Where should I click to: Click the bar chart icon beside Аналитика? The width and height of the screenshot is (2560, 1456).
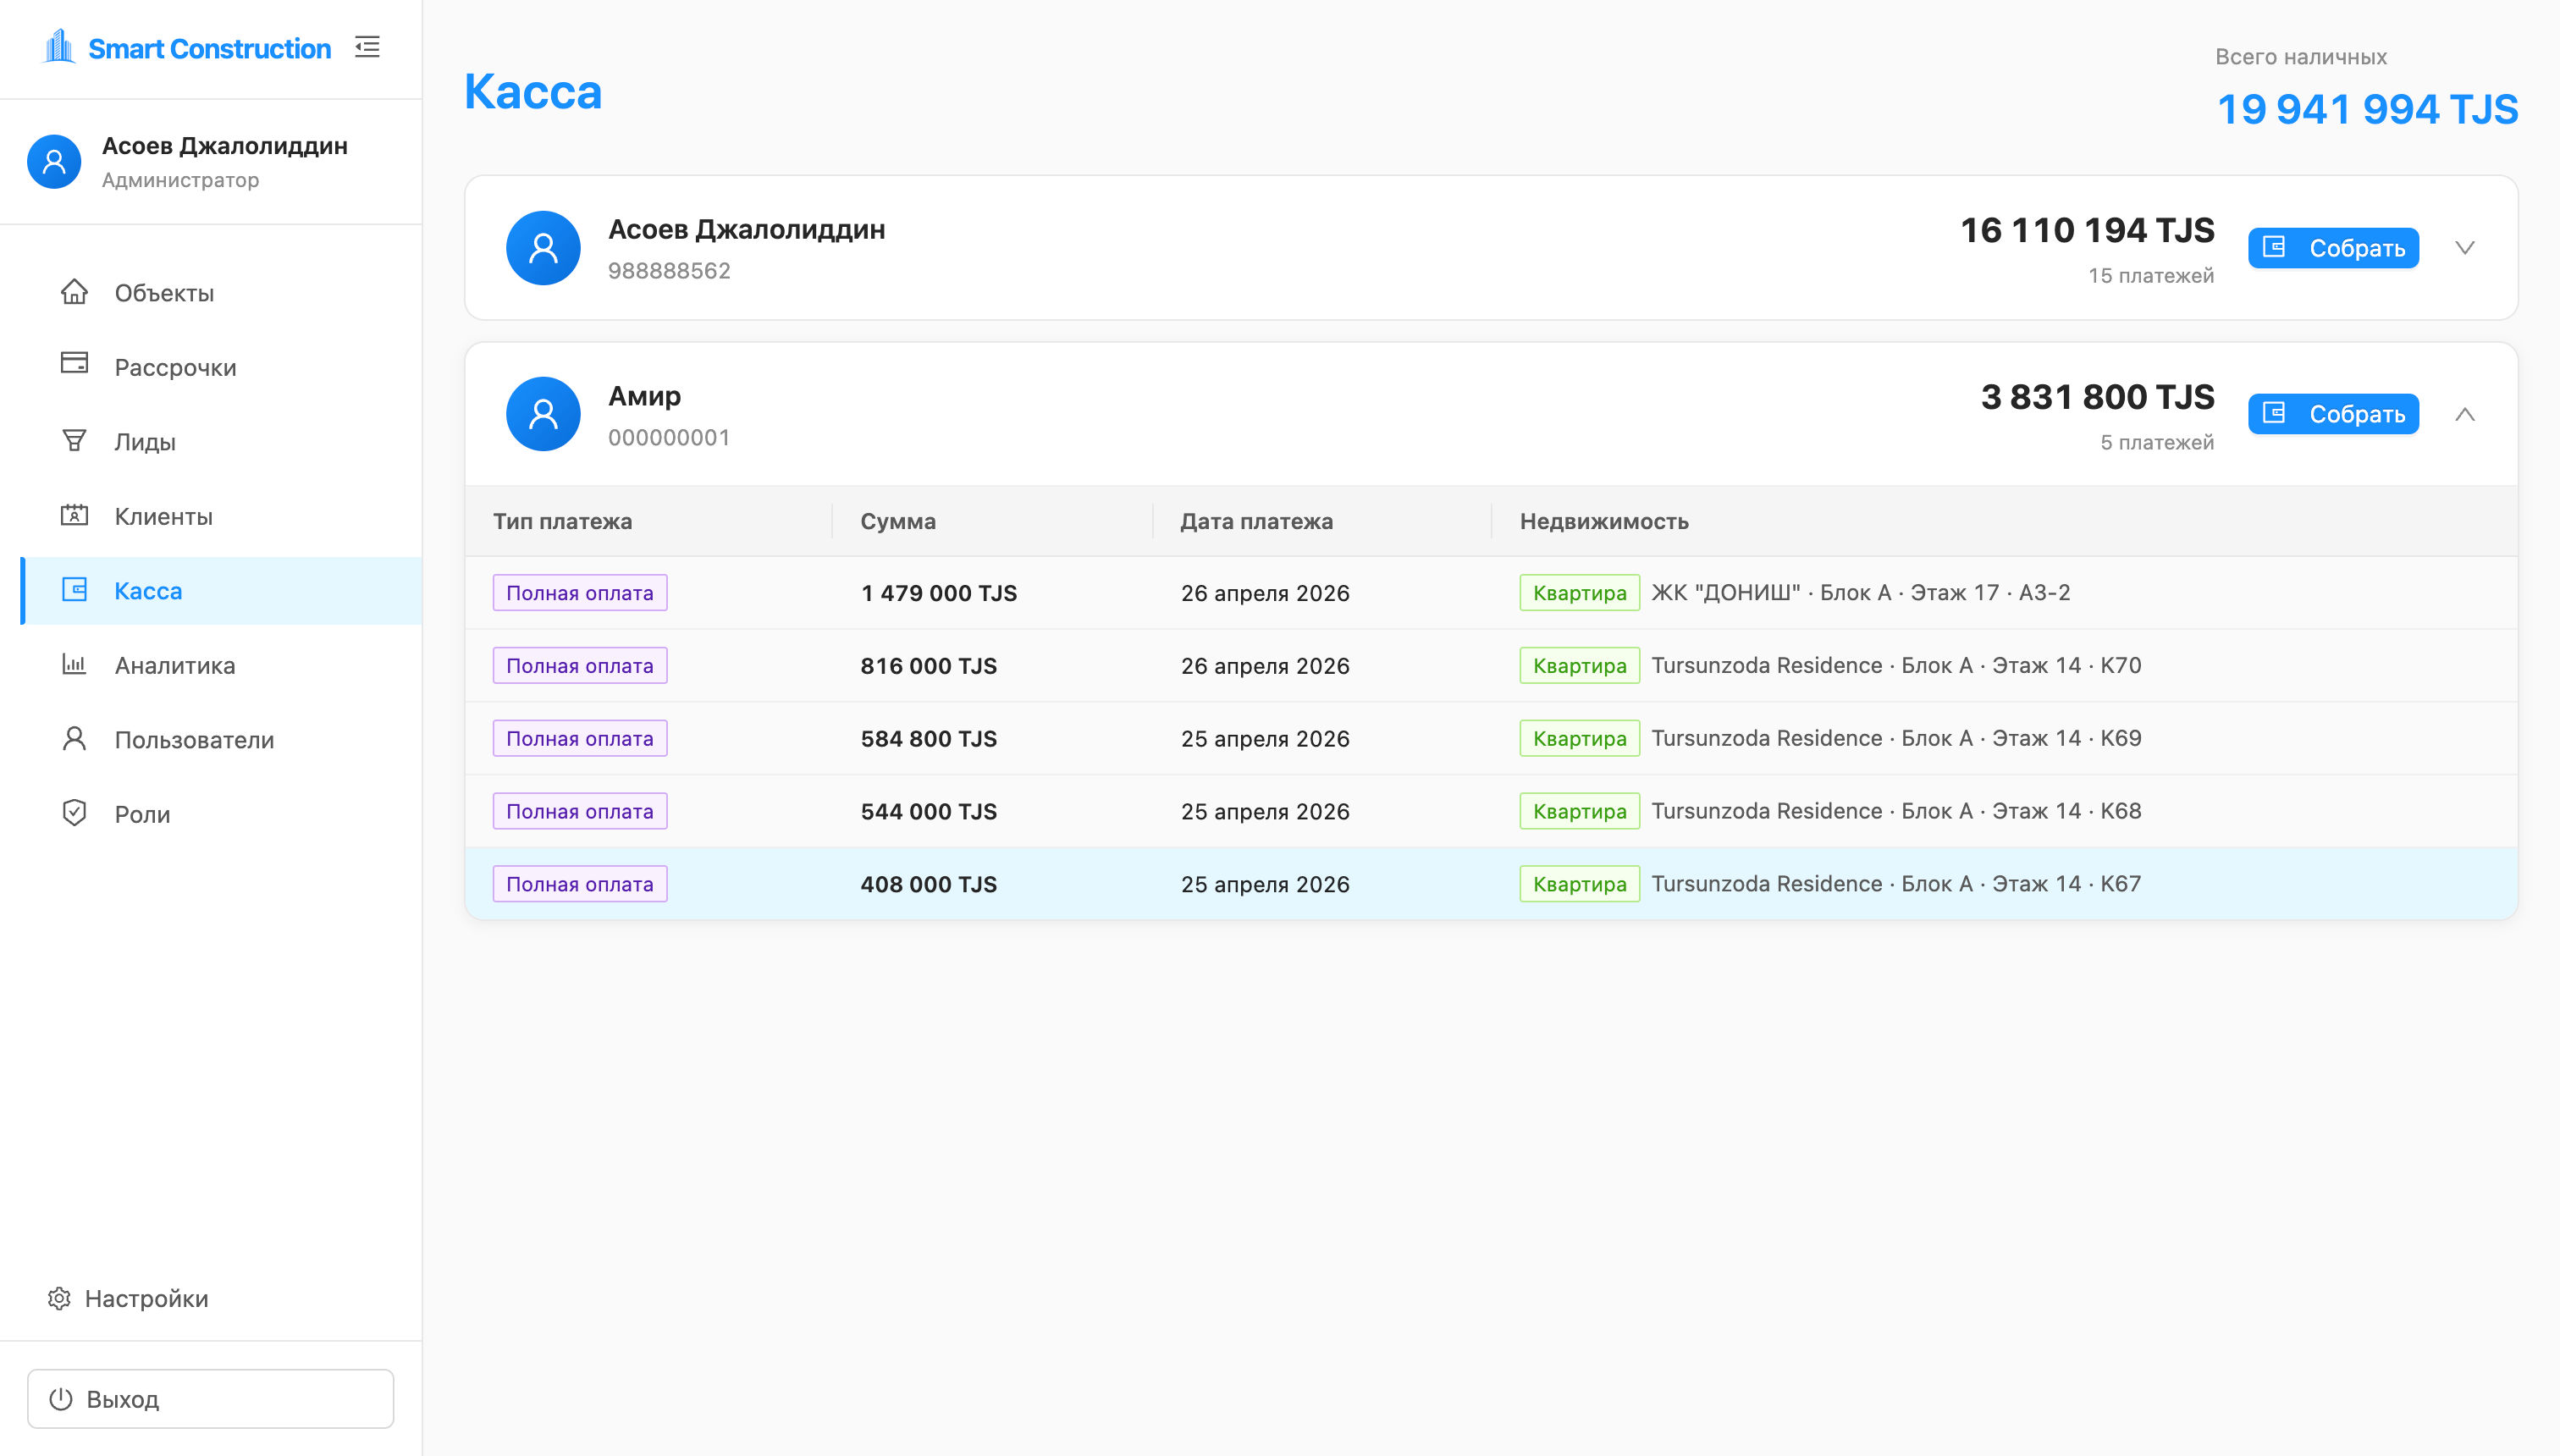[x=74, y=663]
